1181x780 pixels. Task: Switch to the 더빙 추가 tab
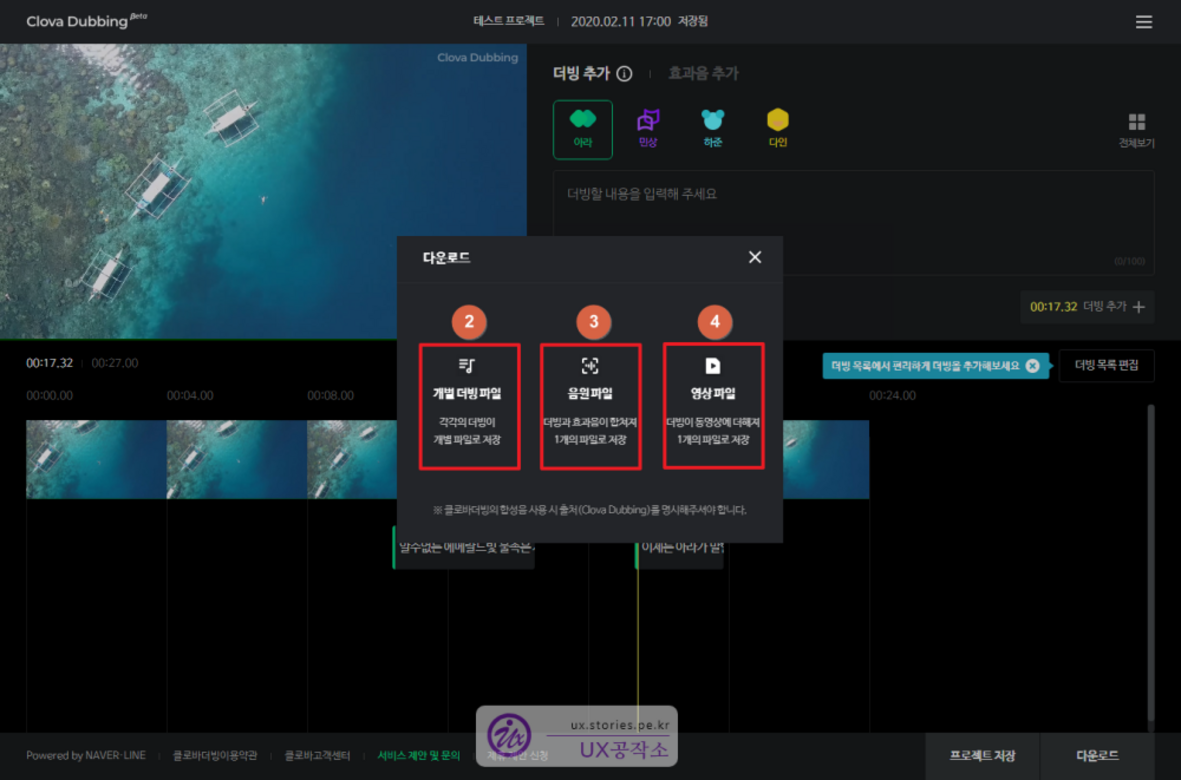pyautogui.click(x=581, y=74)
